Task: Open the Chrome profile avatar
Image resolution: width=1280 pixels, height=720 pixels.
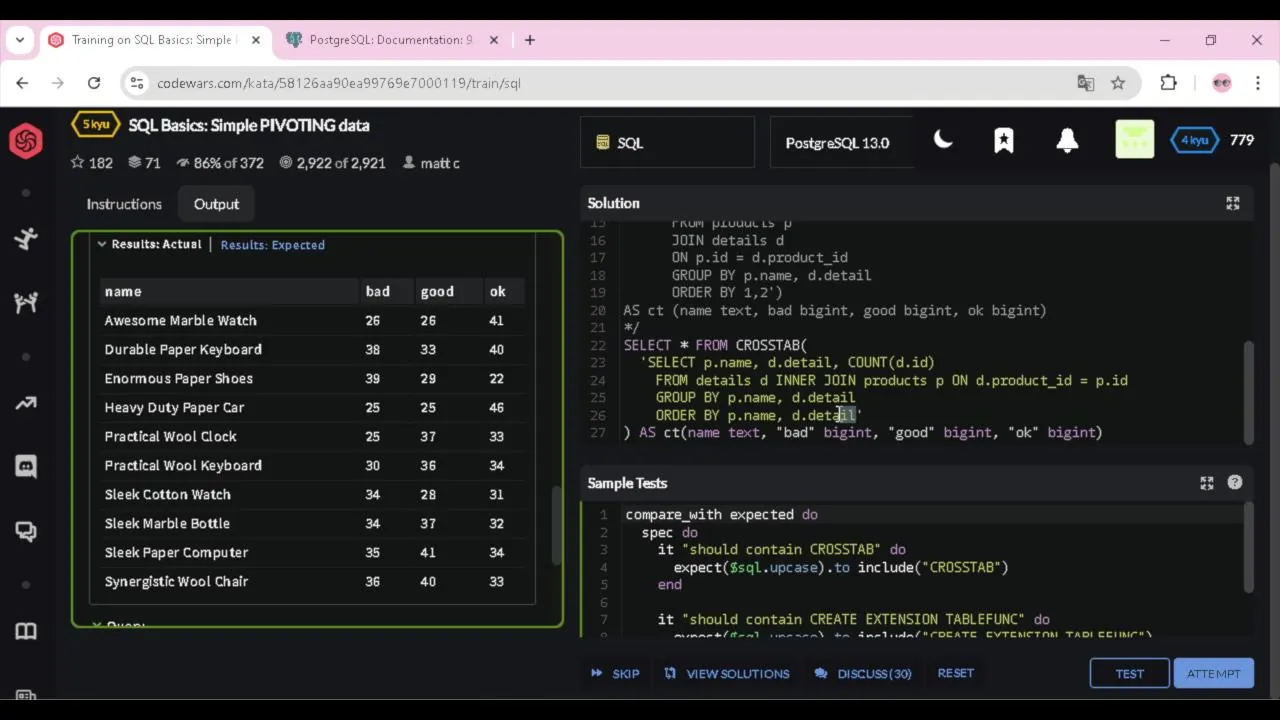Action: coord(1221,83)
